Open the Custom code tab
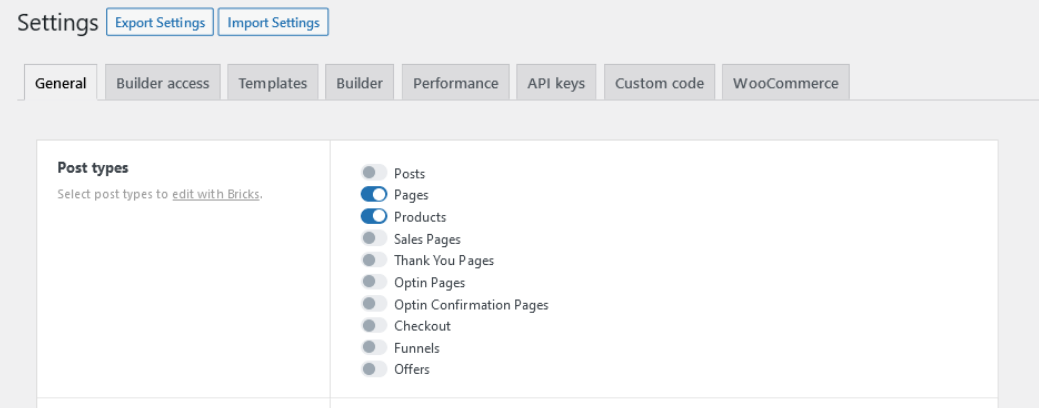The image size is (1039, 408). point(659,83)
